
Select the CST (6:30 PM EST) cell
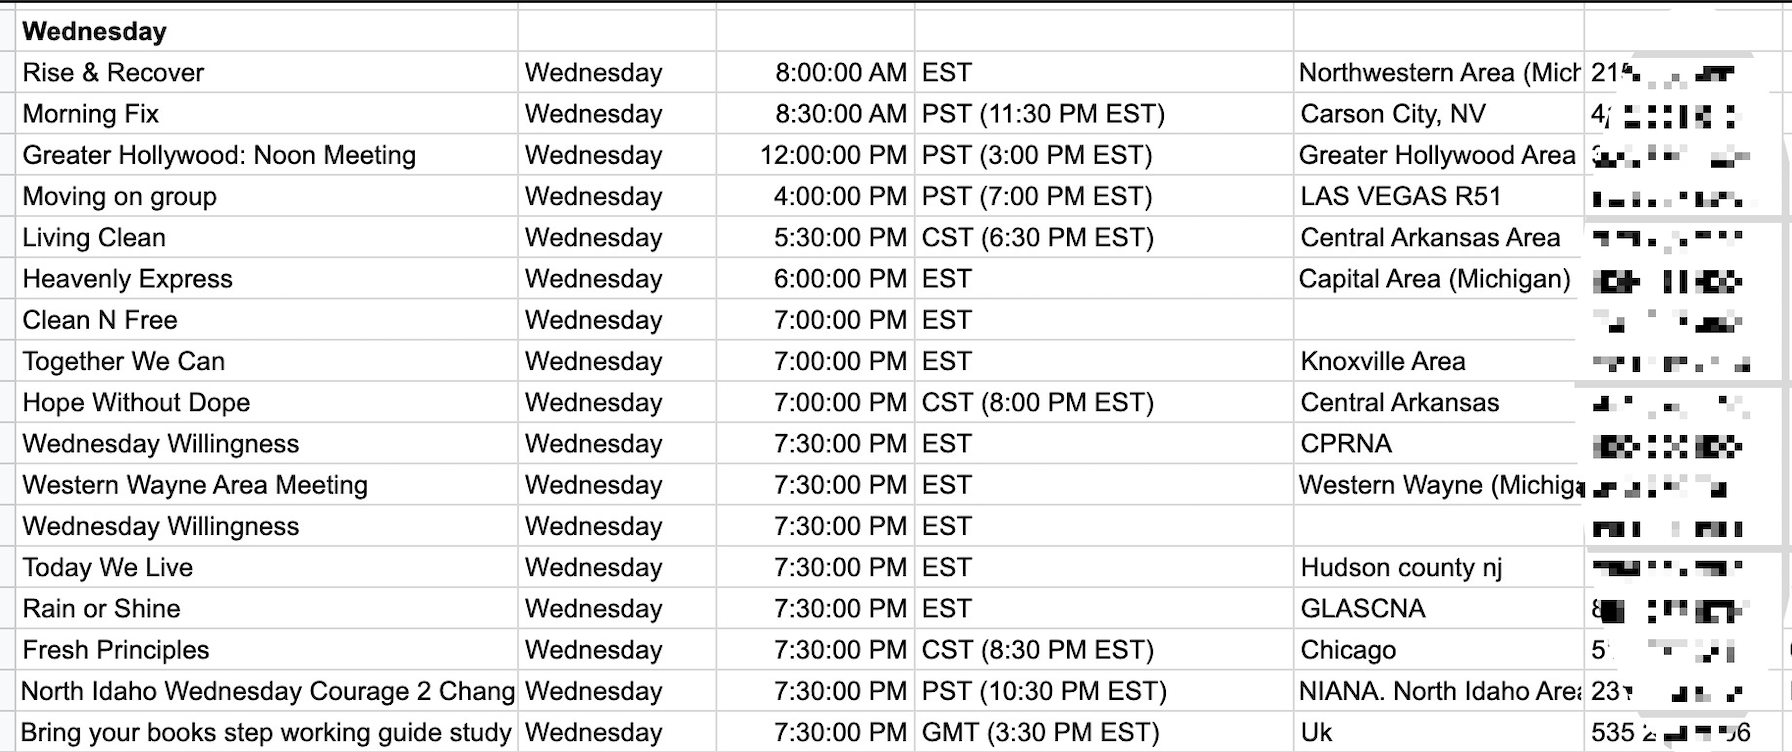coord(1104,237)
